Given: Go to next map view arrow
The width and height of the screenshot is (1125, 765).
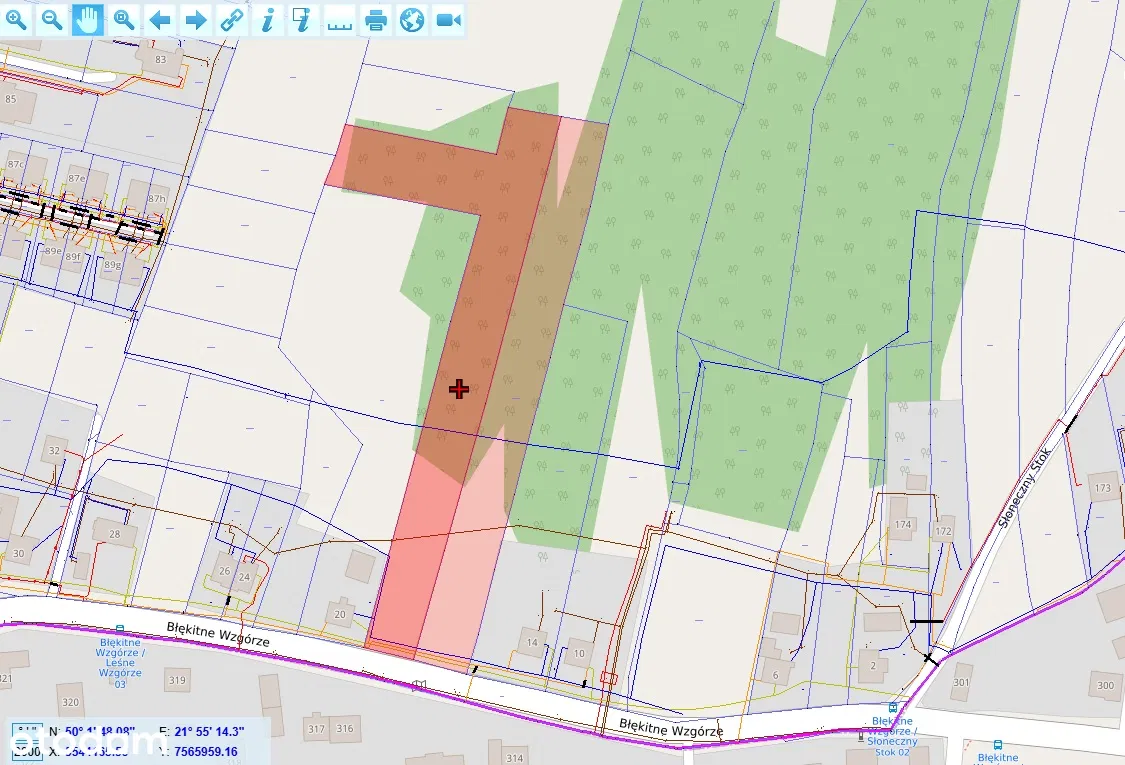Looking at the screenshot, I should tap(196, 19).
